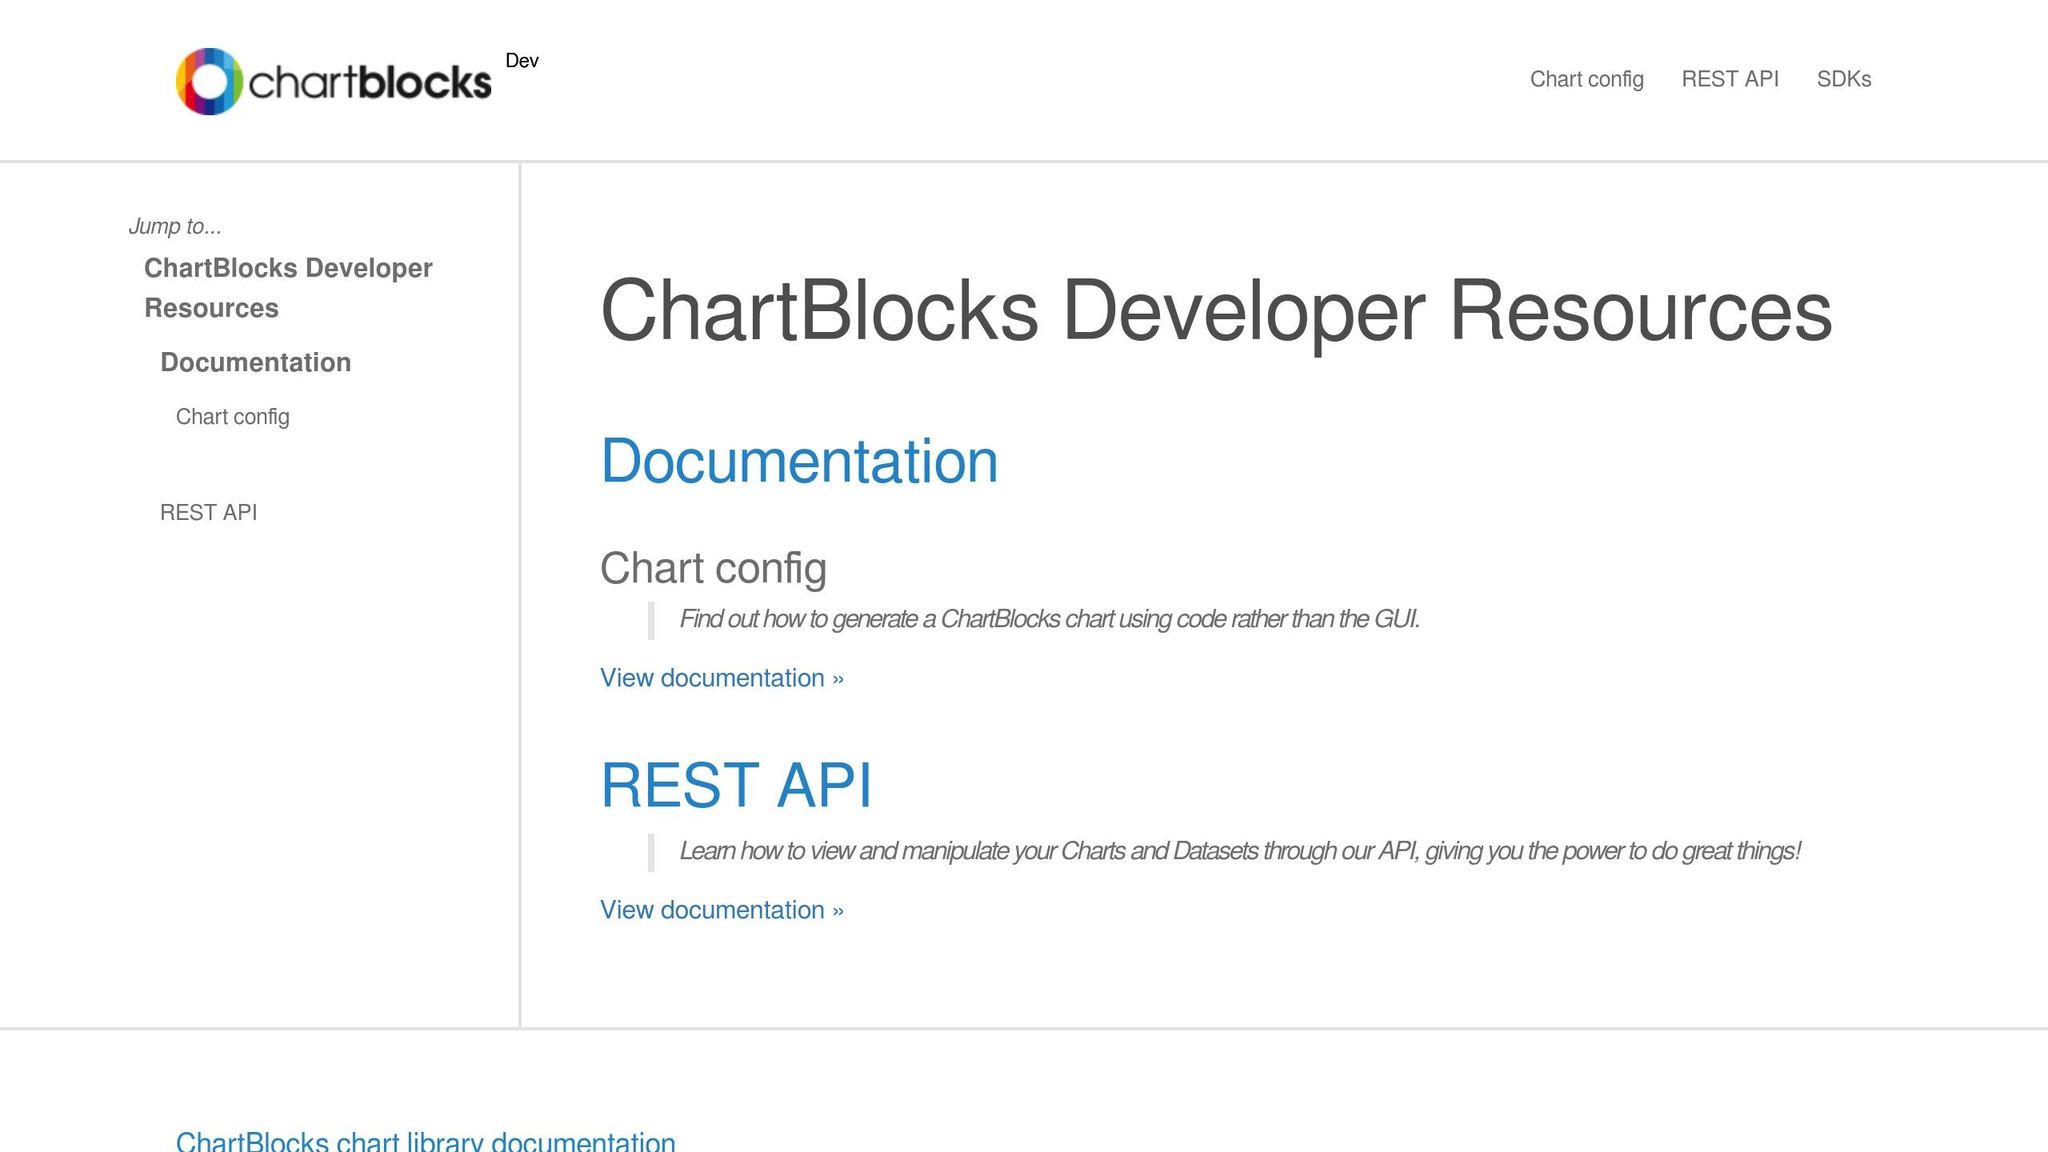This screenshot has width=2048, height=1152.
Task: Click the 'Jump to...' sidebar label
Action: 175,226
